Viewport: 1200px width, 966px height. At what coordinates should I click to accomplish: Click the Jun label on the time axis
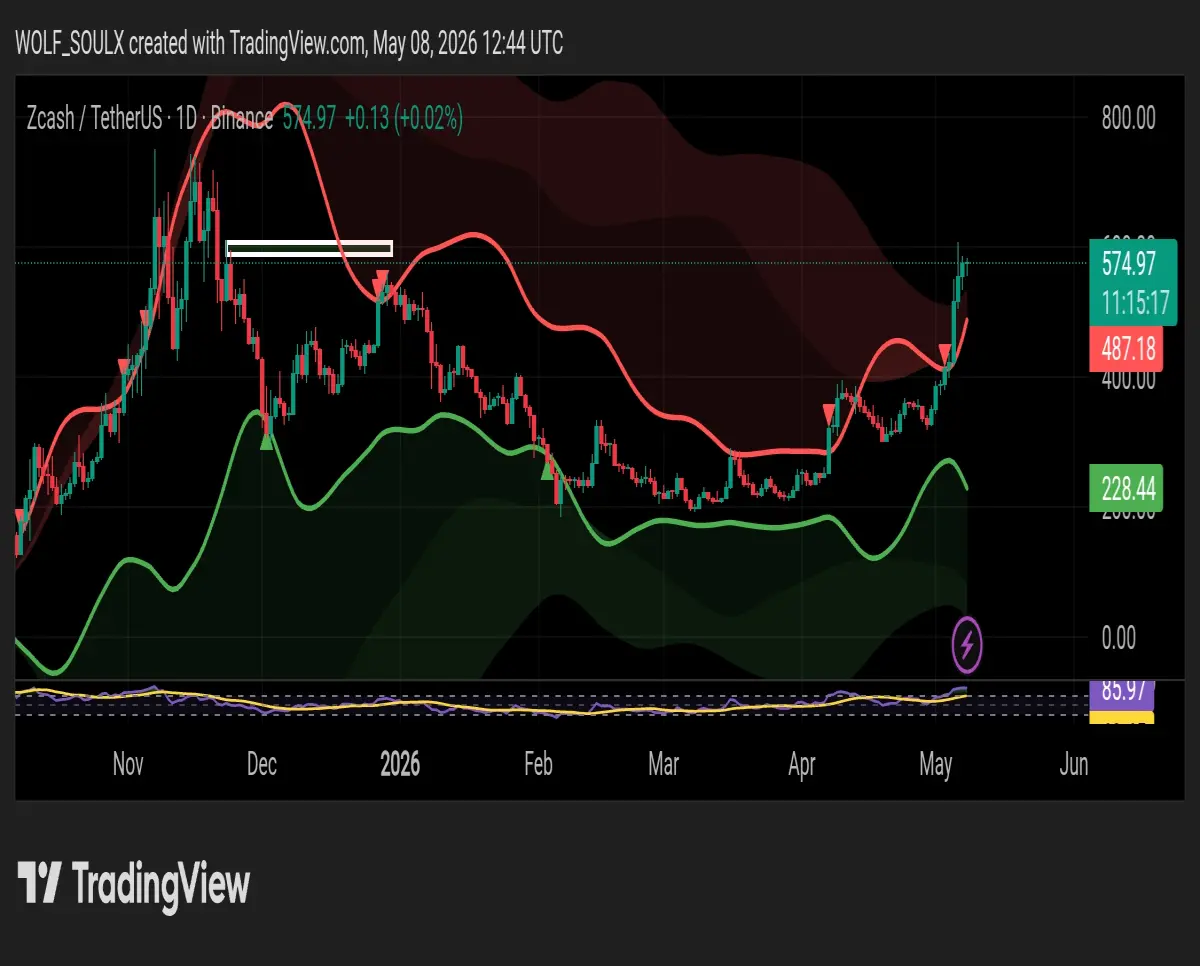(1073, 766)
